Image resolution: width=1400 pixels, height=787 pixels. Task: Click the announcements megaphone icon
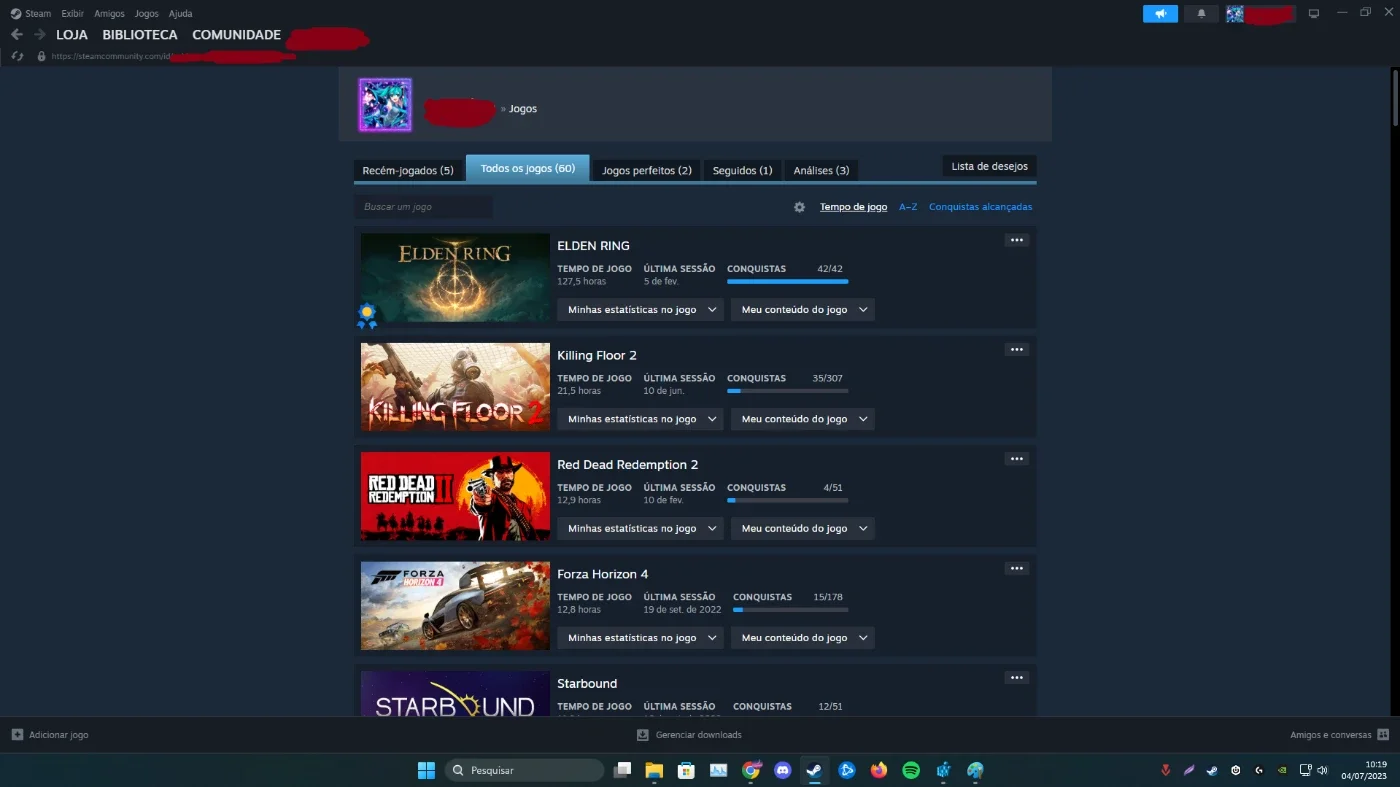pyautogui.click(x=1160, y=14)
